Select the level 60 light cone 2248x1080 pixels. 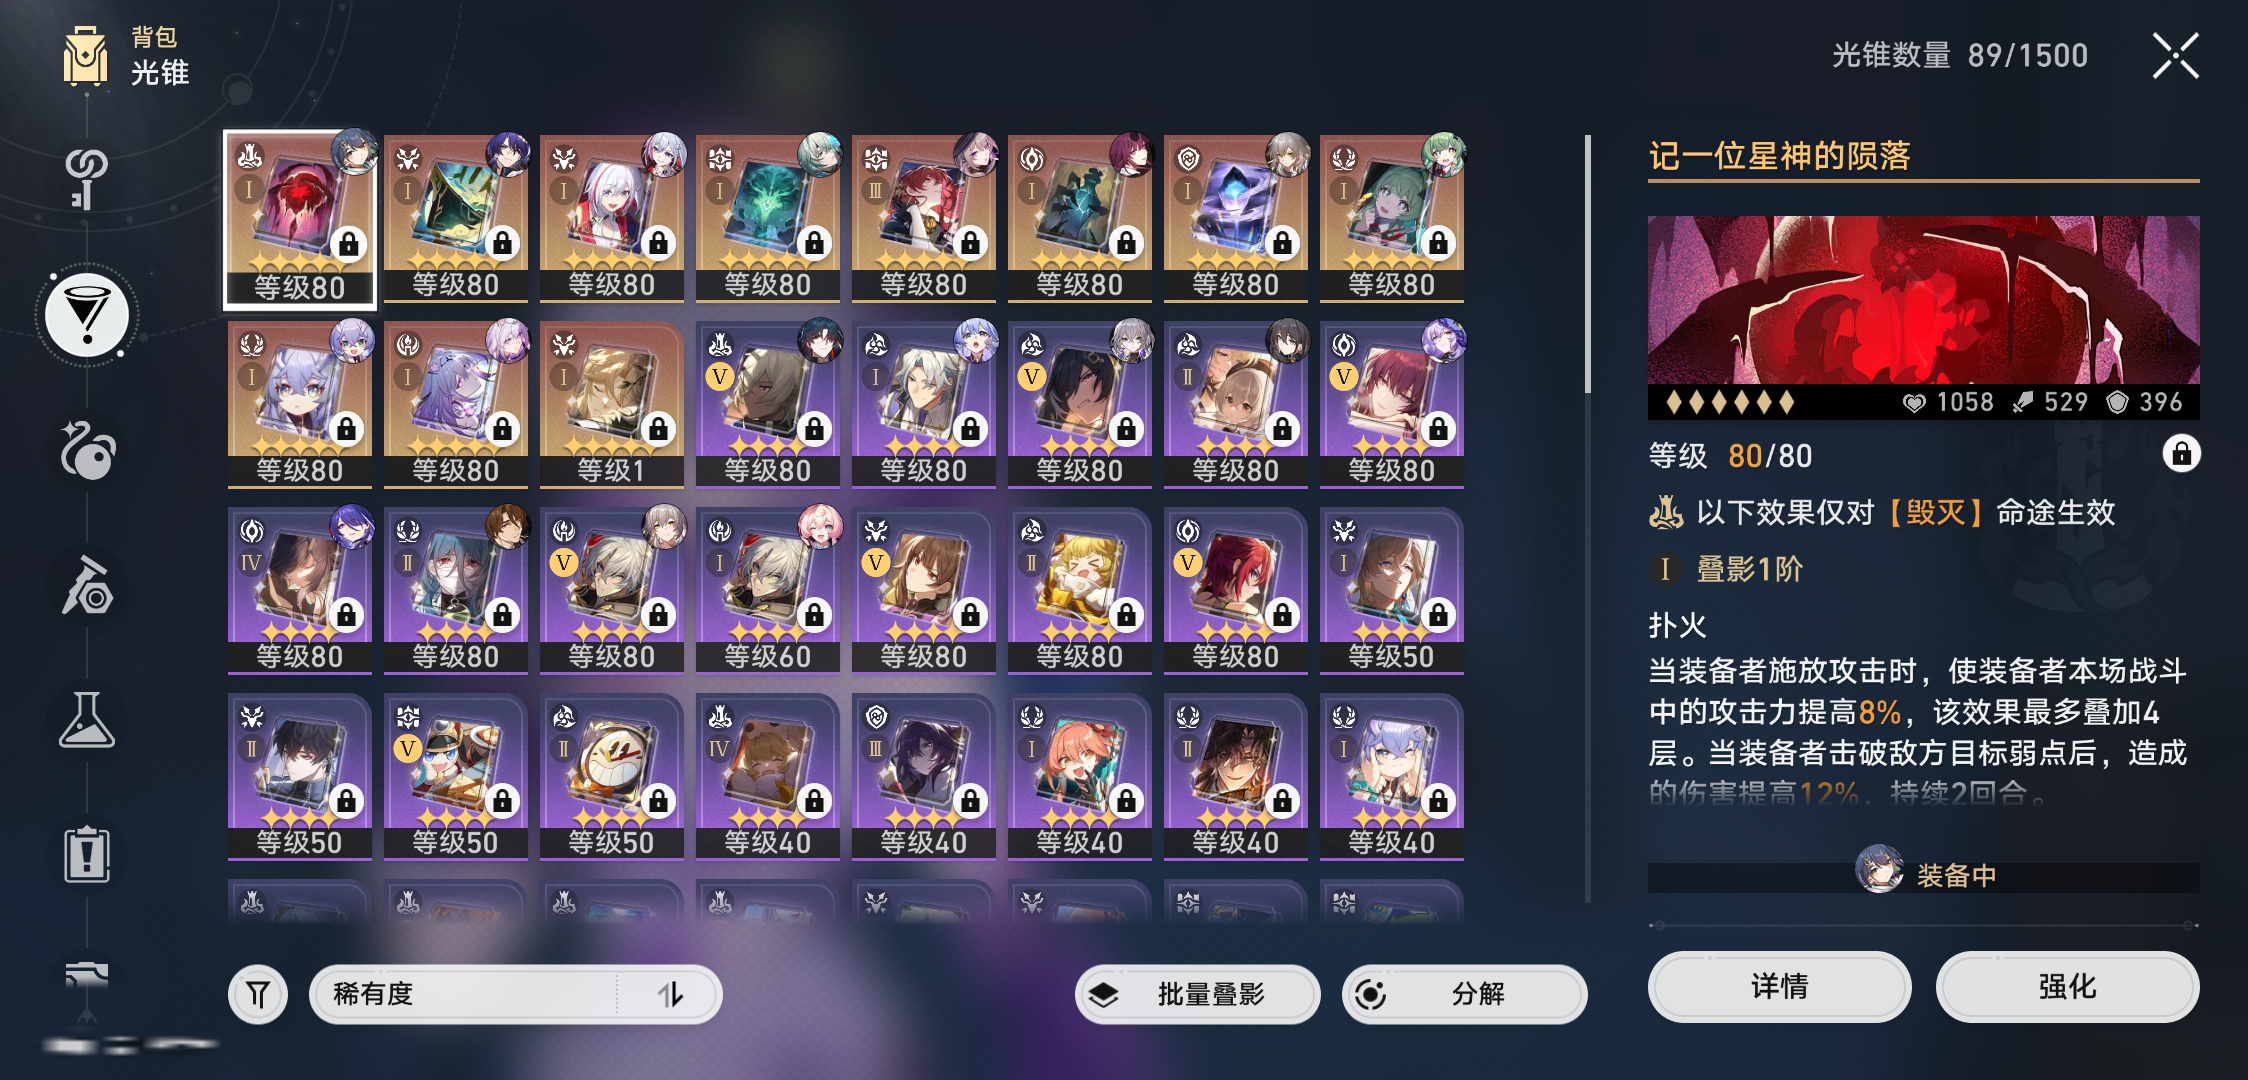click(767, 591)
